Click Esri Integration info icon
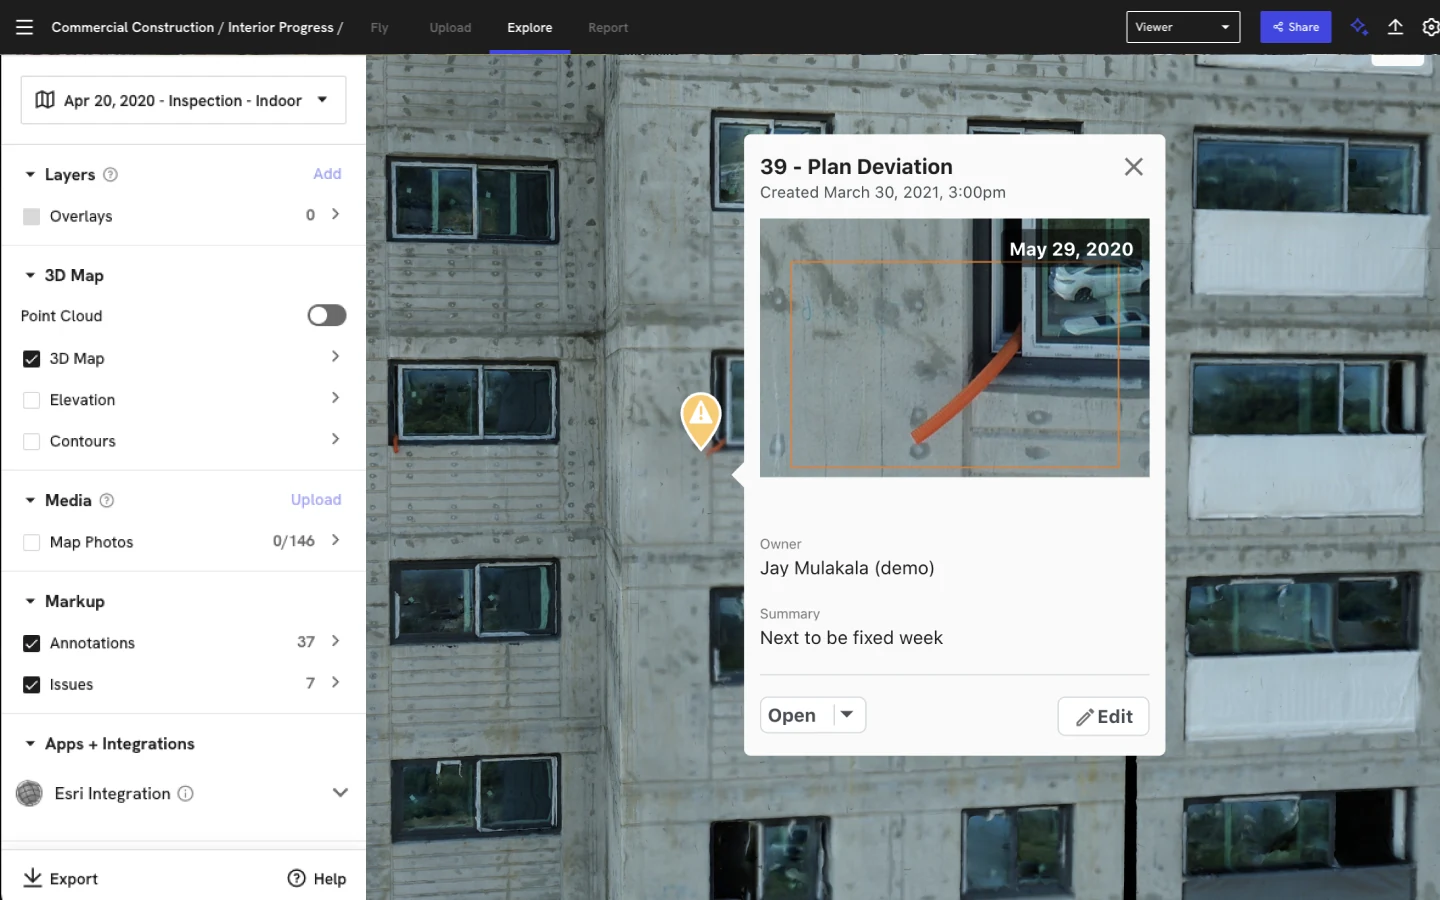The width and height of the screenshot is (1440, 900). click(x=185, y=793)
